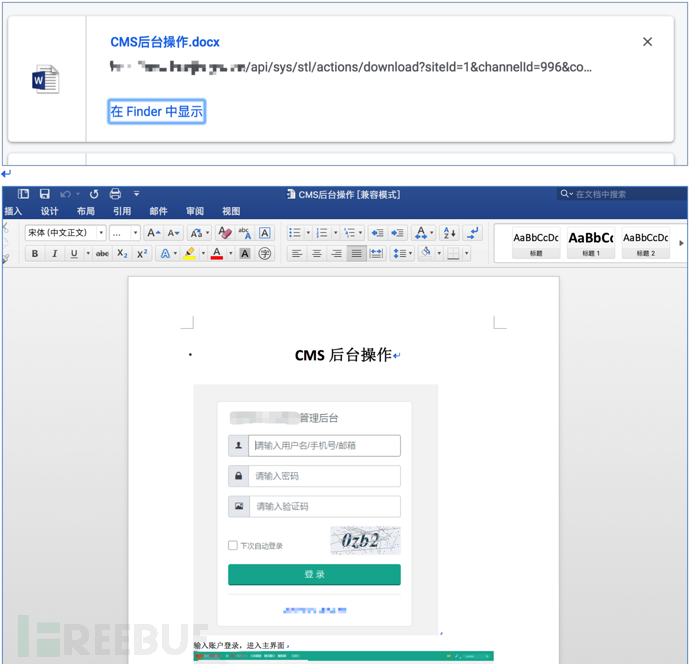Toggle Character Shading gray A button
This screenshot has height=664, width=690.
[x=245, y=253]
